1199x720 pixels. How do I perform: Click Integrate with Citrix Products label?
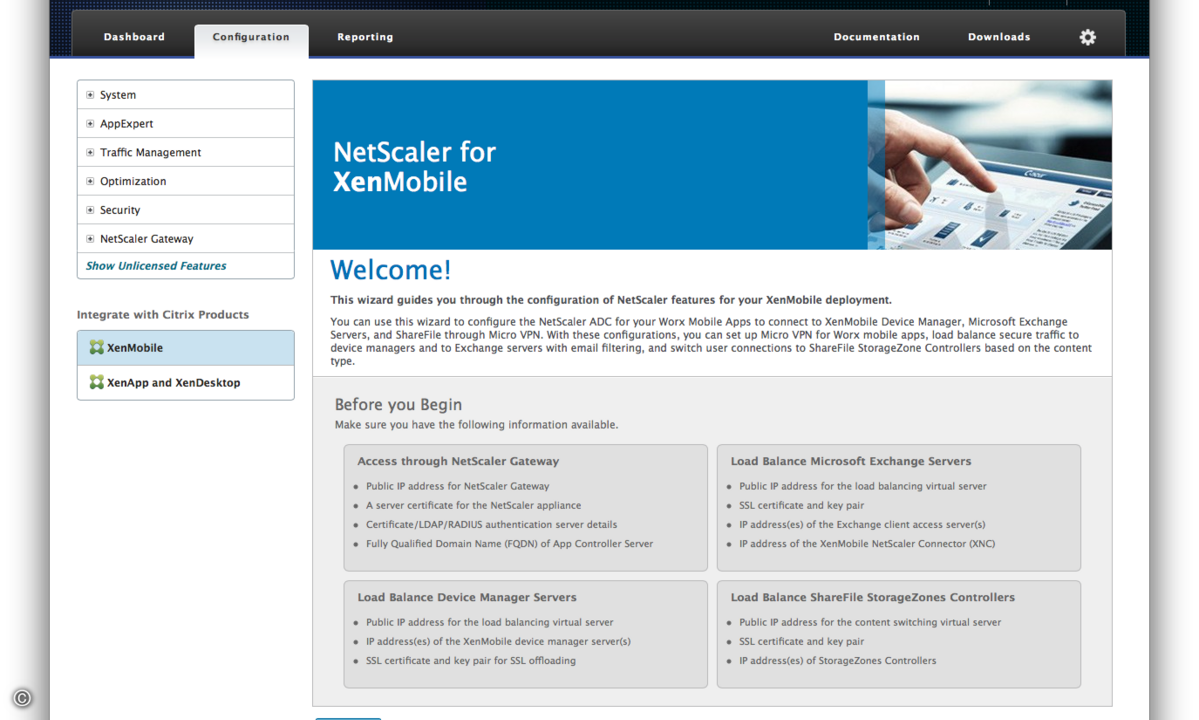[163, 314]
